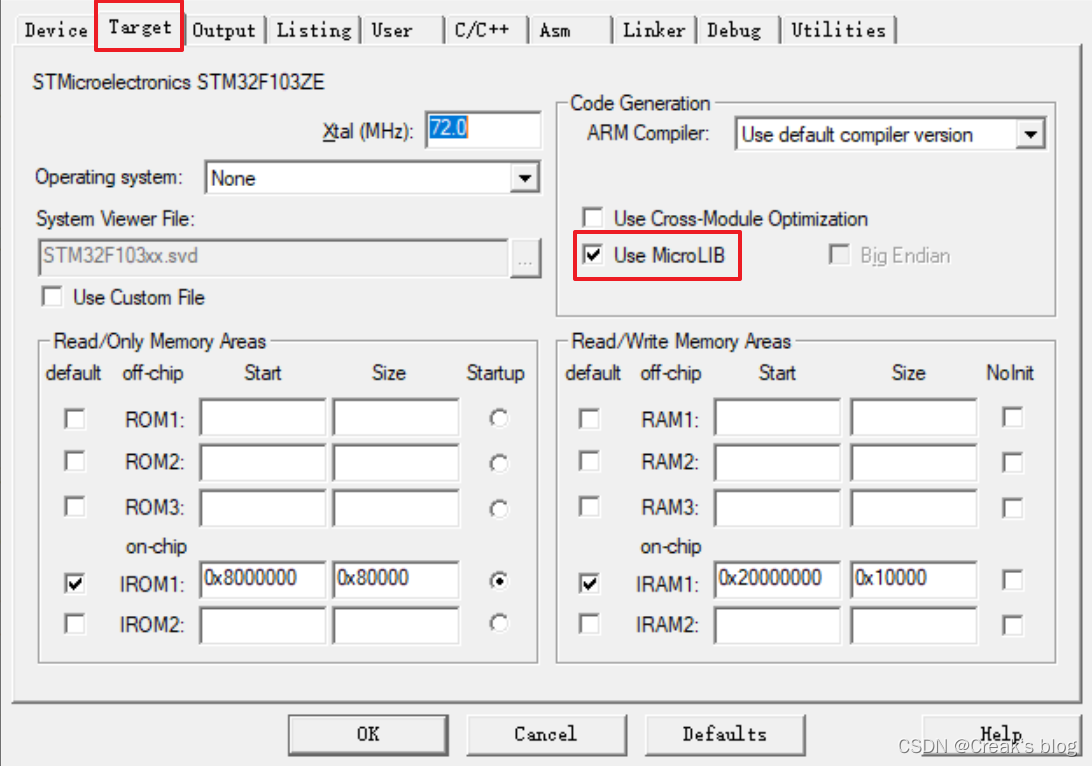Open the Linker tab
Image resolution: width=1092 pixels, height=766 pixels.
click(653, 30)
